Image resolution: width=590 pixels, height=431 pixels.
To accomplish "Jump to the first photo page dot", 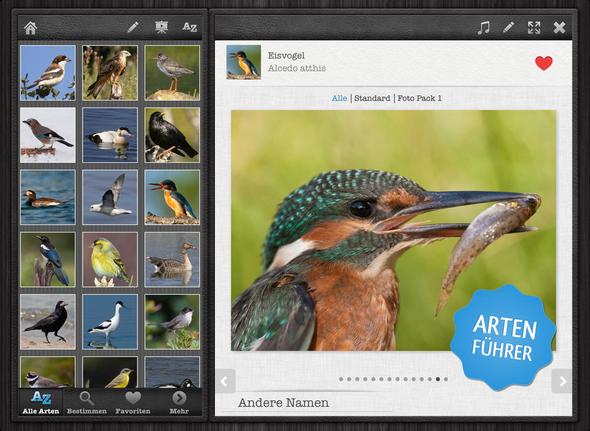I will [341, 379].
